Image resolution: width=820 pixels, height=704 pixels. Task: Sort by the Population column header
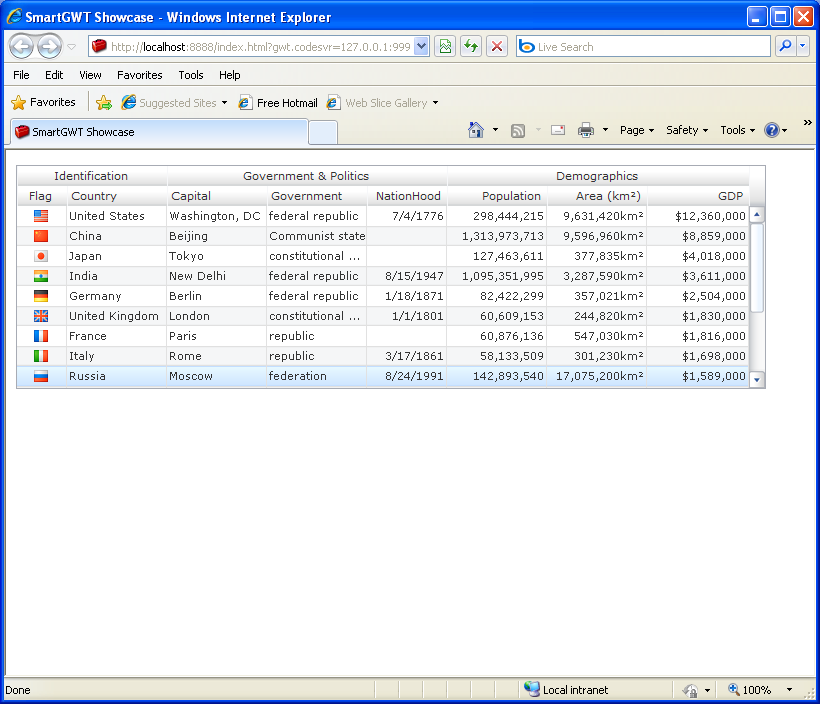point(497,196)
